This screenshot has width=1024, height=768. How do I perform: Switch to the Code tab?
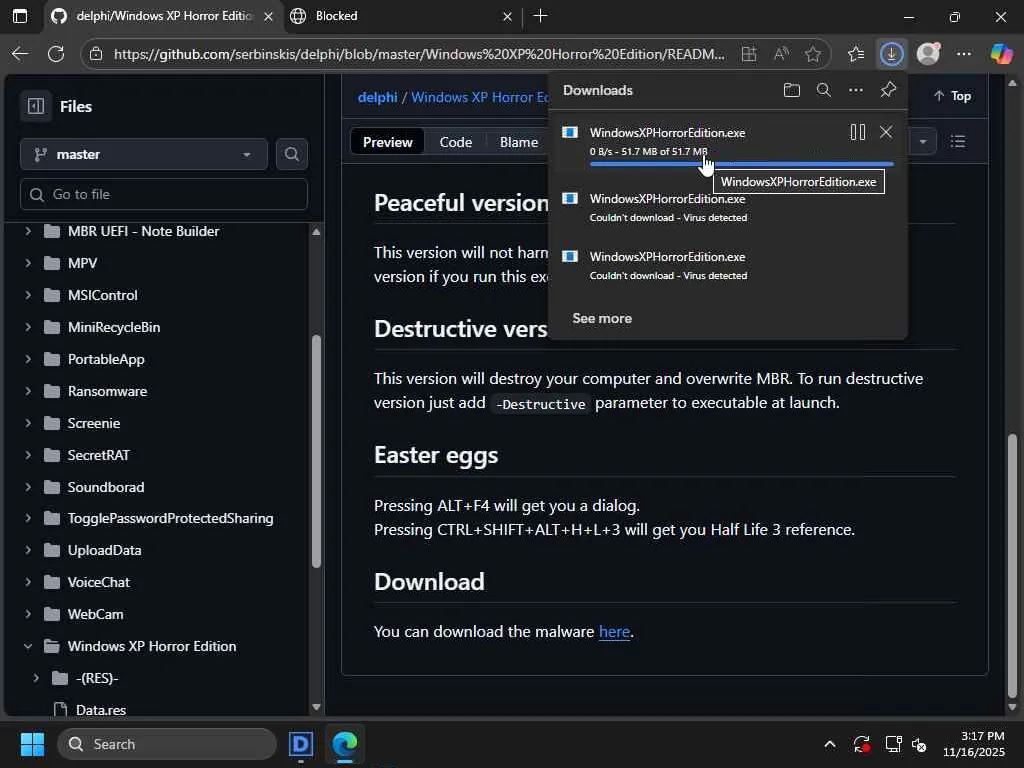click(456, 142)
